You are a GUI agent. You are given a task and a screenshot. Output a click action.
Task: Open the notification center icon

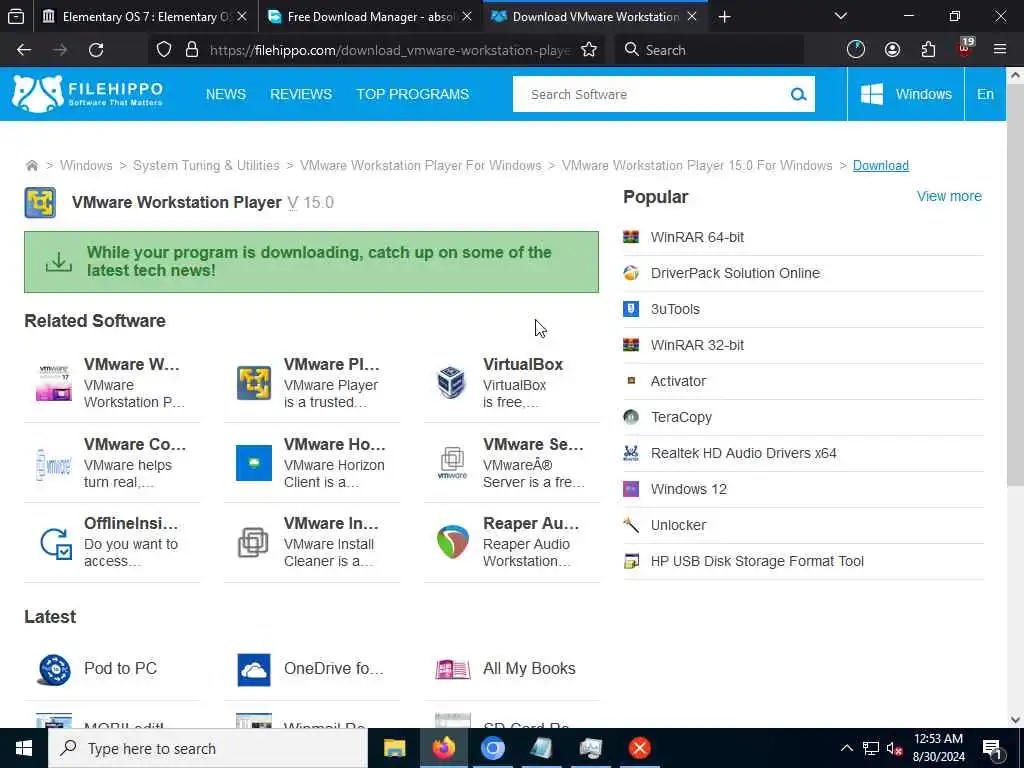(992, 748)
